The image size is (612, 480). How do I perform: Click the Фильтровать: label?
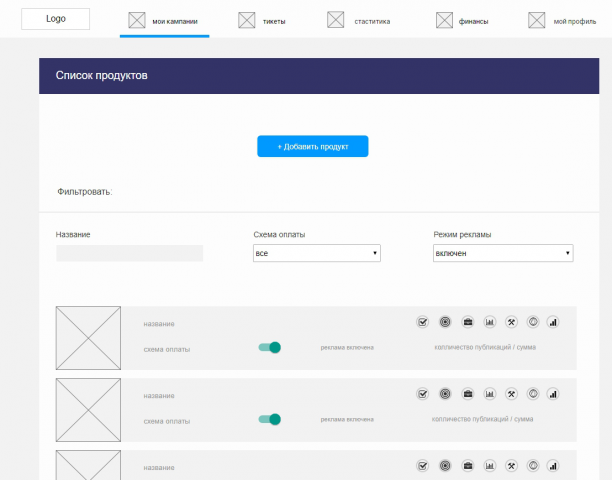[x=85, y=192]
